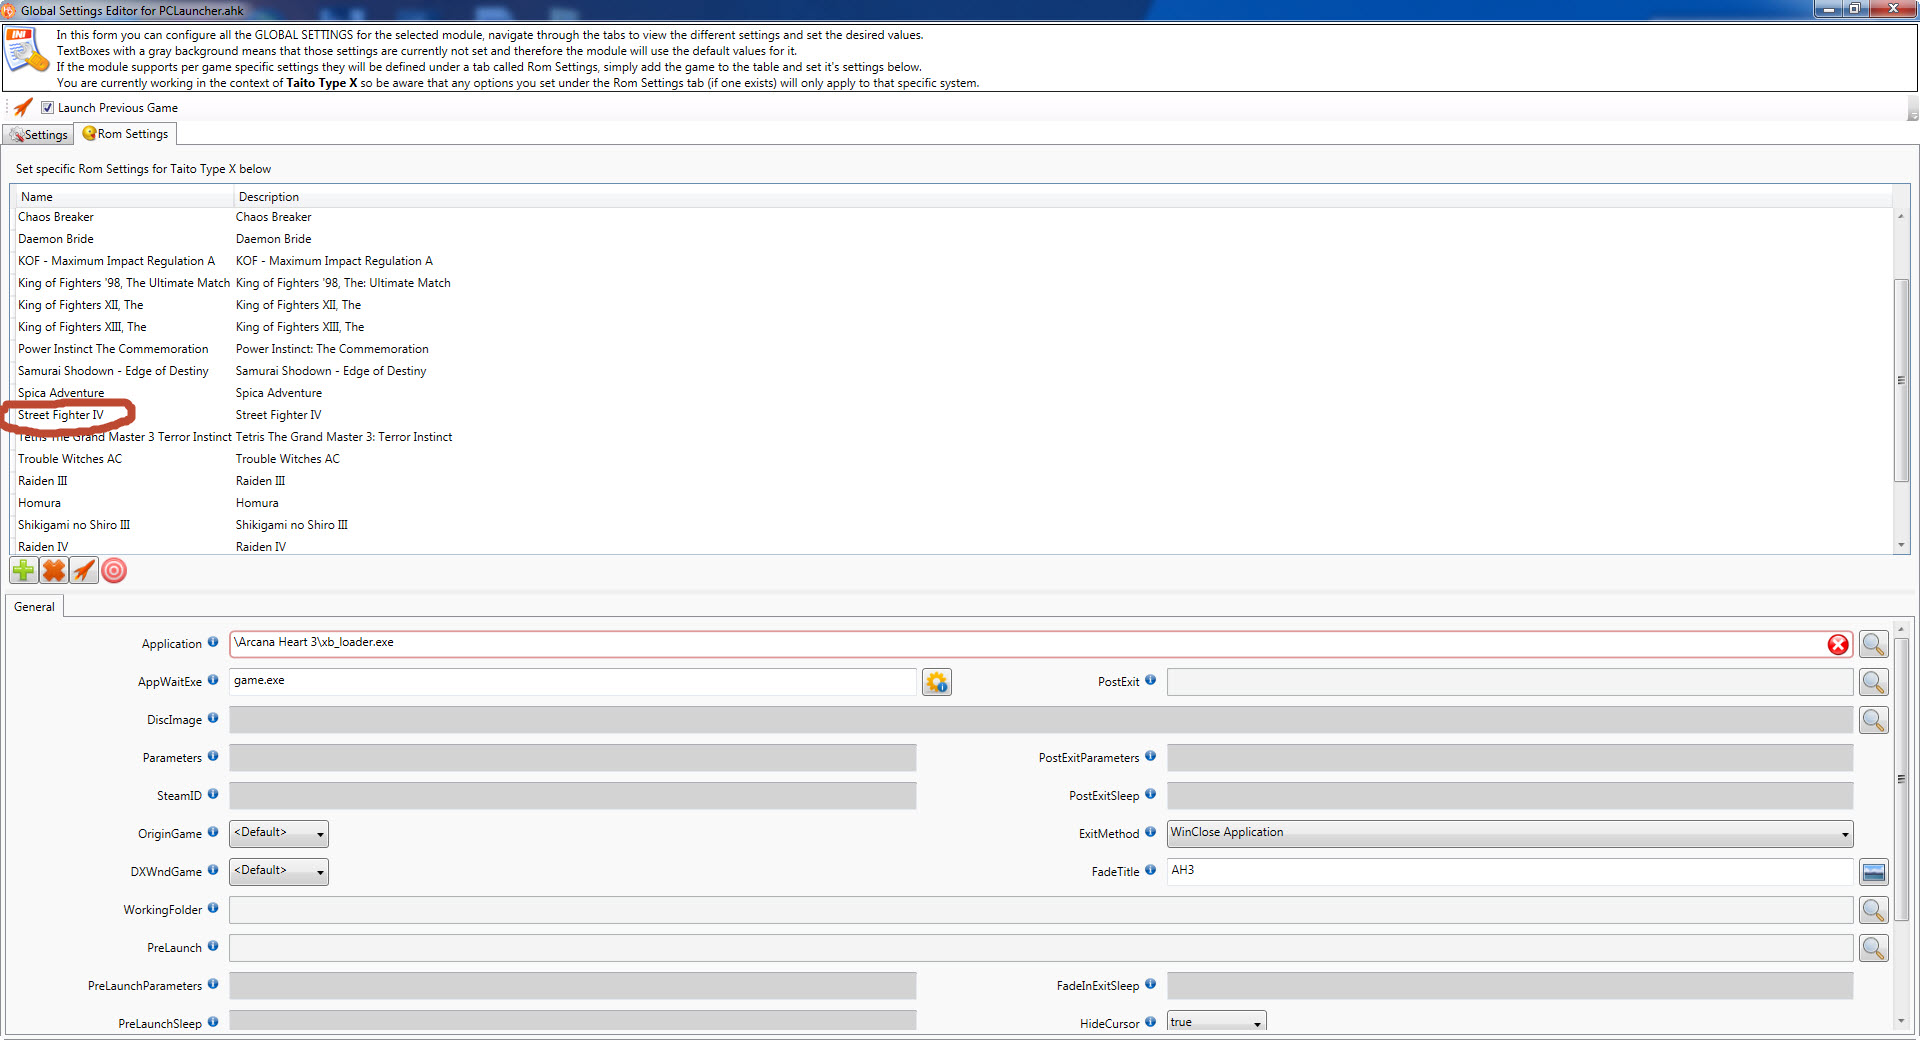Select the Trouble Witches AC row
Image resolution: width=1920 pixels, height=1040 pixels.
click(x=952, y=459)
